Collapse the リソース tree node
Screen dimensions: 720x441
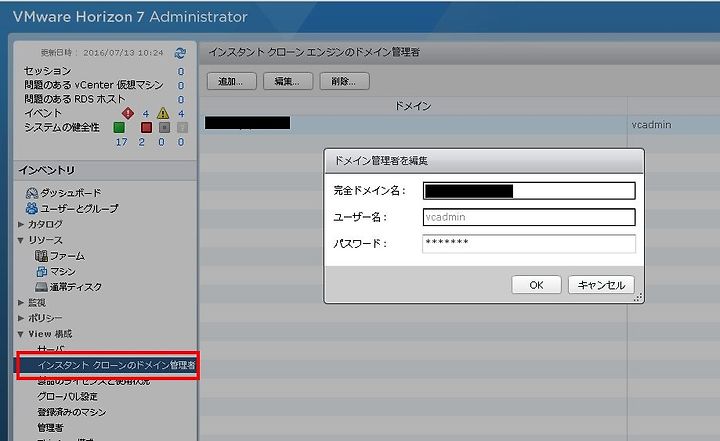[21, 240]
